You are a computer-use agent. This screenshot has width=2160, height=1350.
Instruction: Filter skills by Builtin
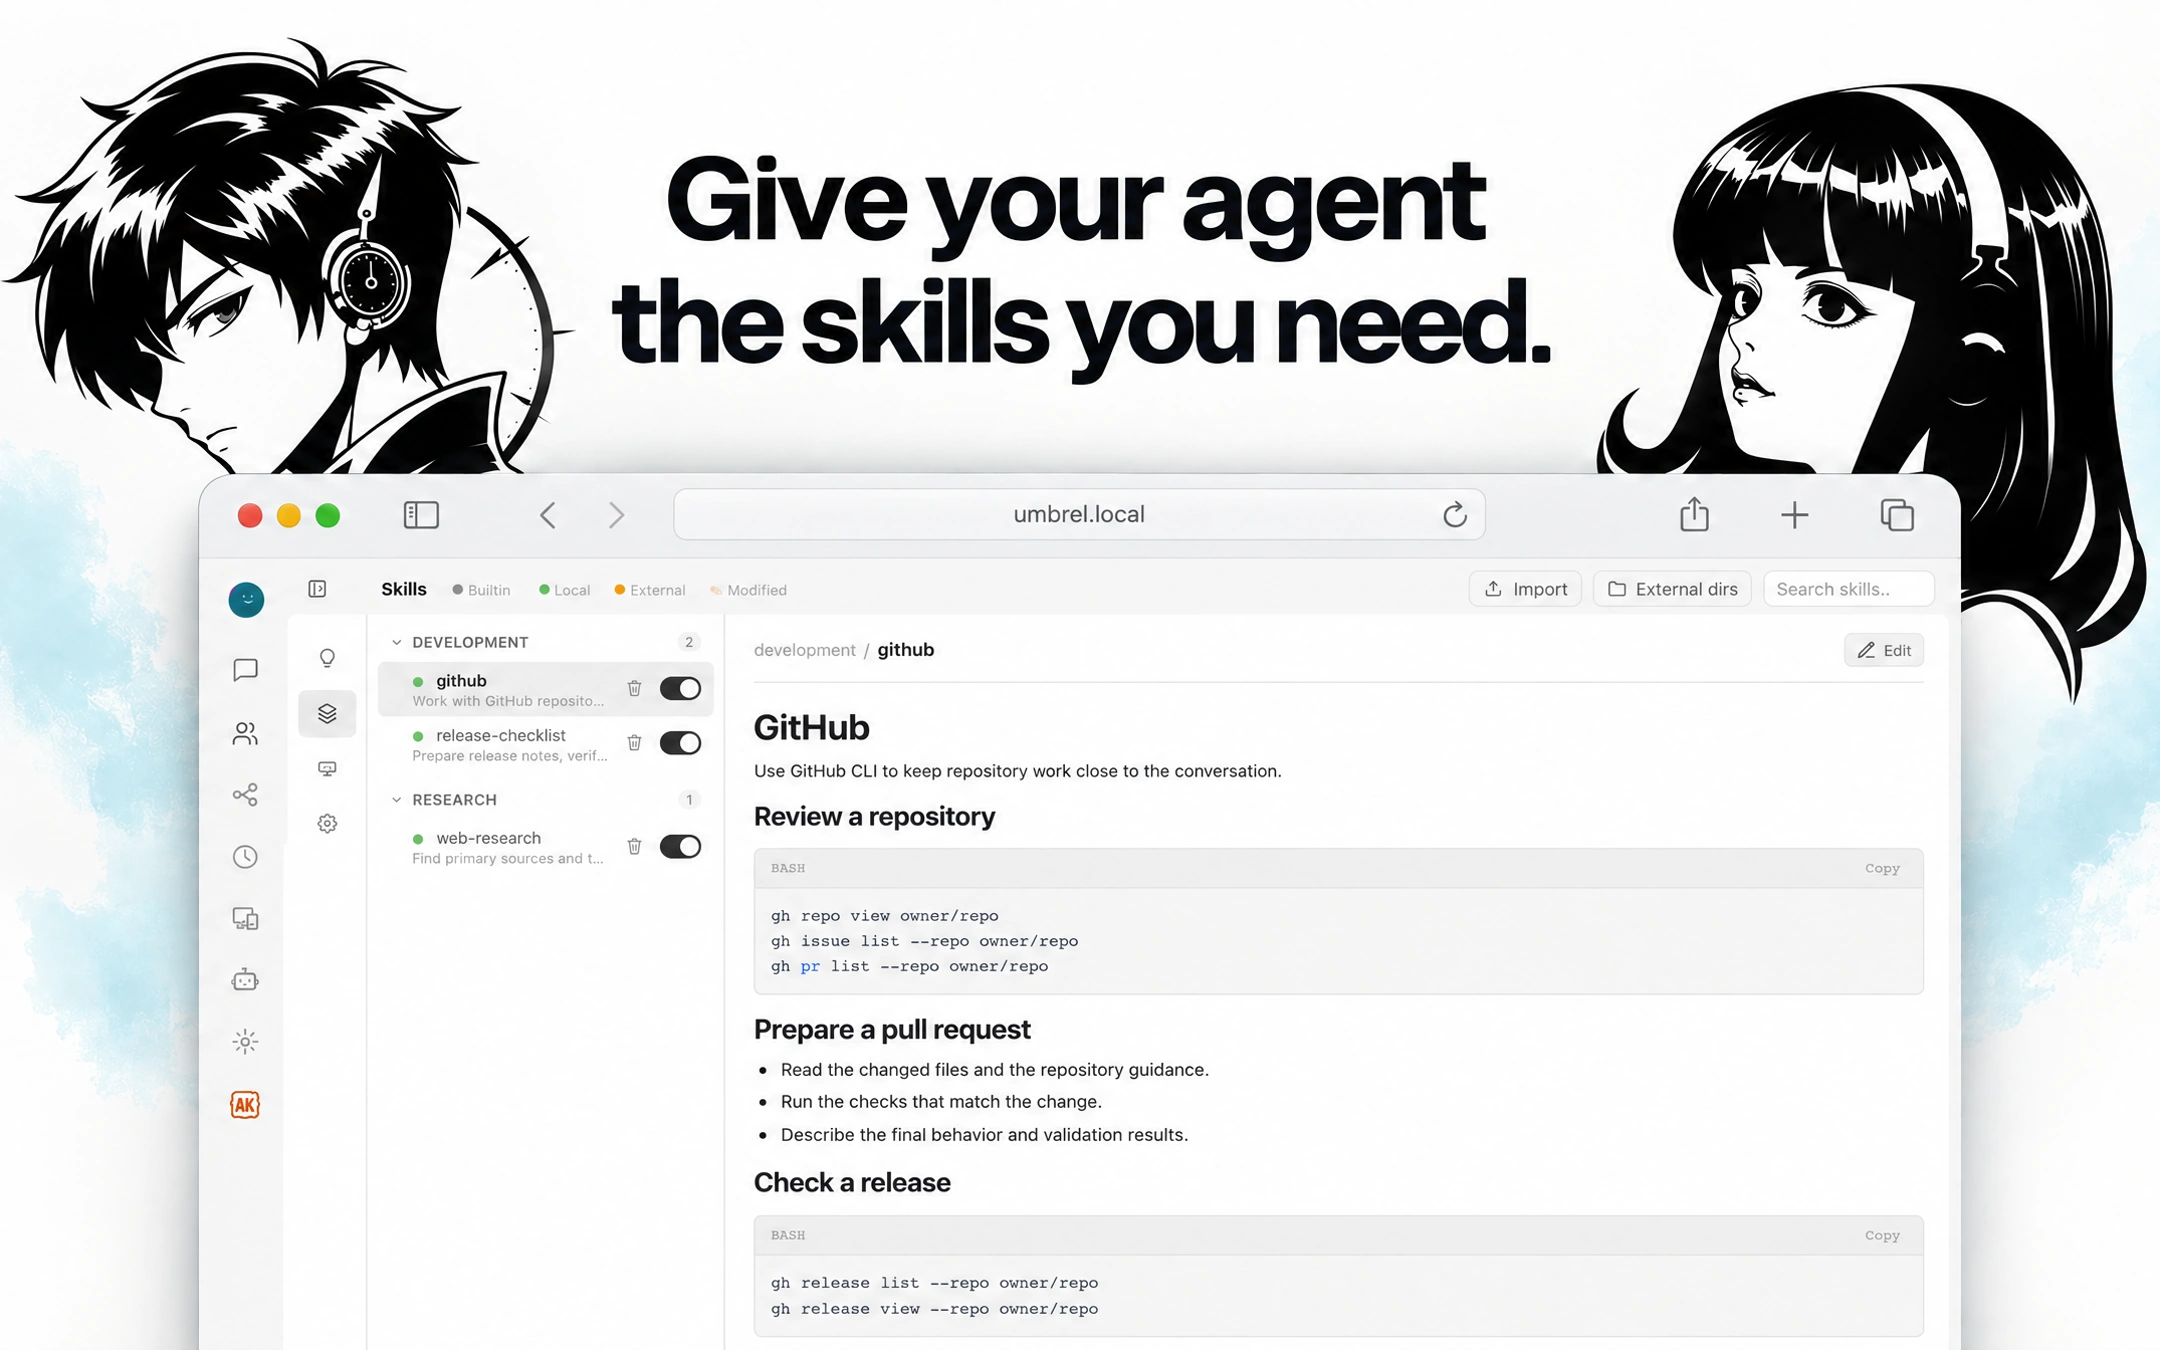(x=481, y=590)
